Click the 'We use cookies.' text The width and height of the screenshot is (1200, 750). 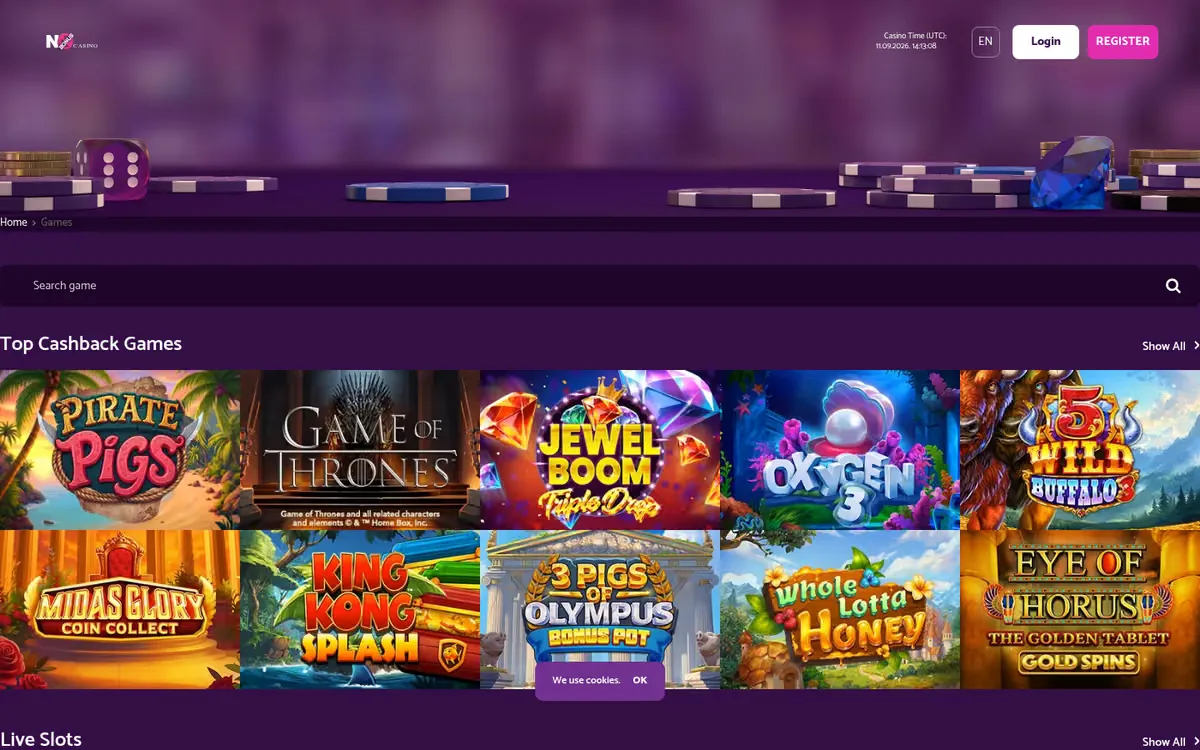[x=586, y=680]
